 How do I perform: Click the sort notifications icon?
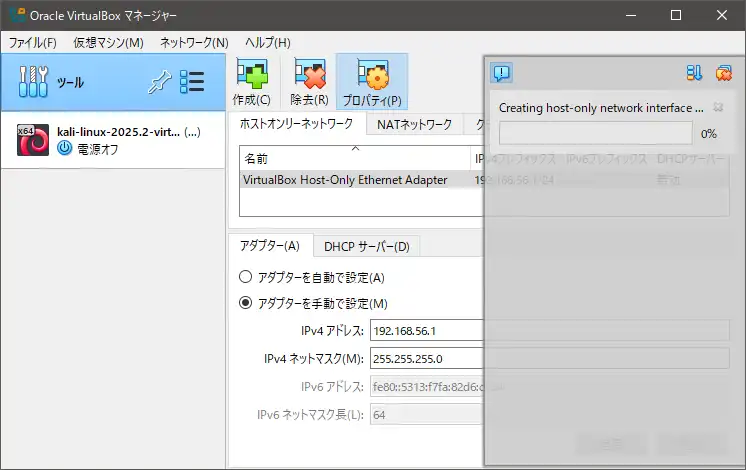click(694, 73)
